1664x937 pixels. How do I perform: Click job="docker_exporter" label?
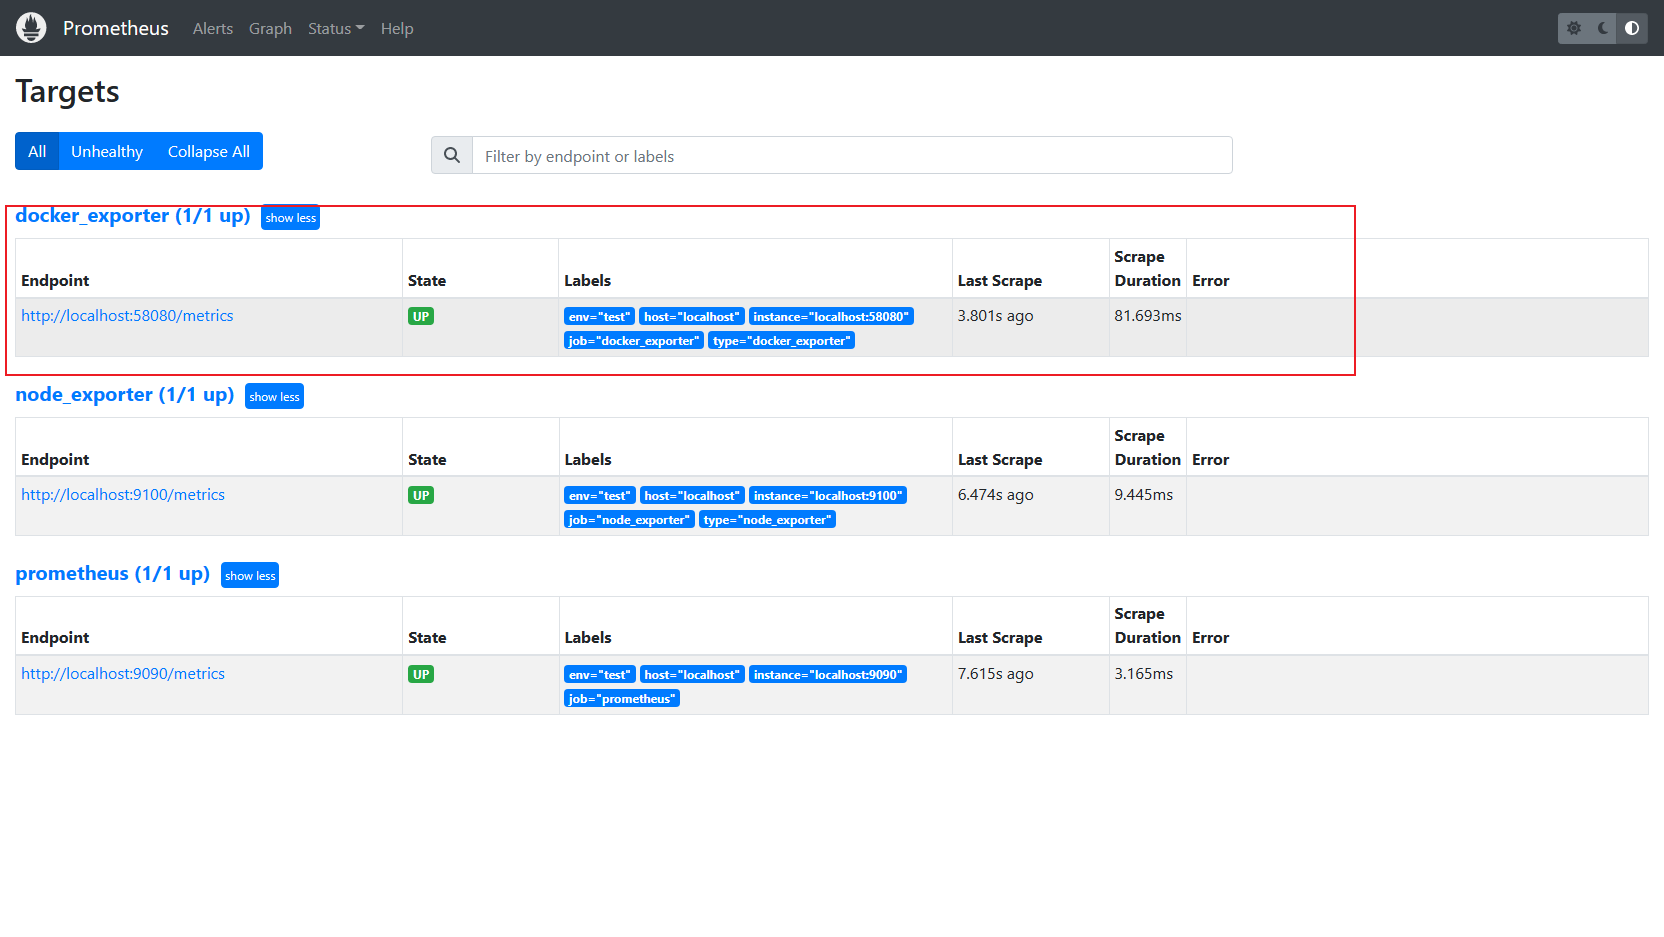[x=634, y=340]
